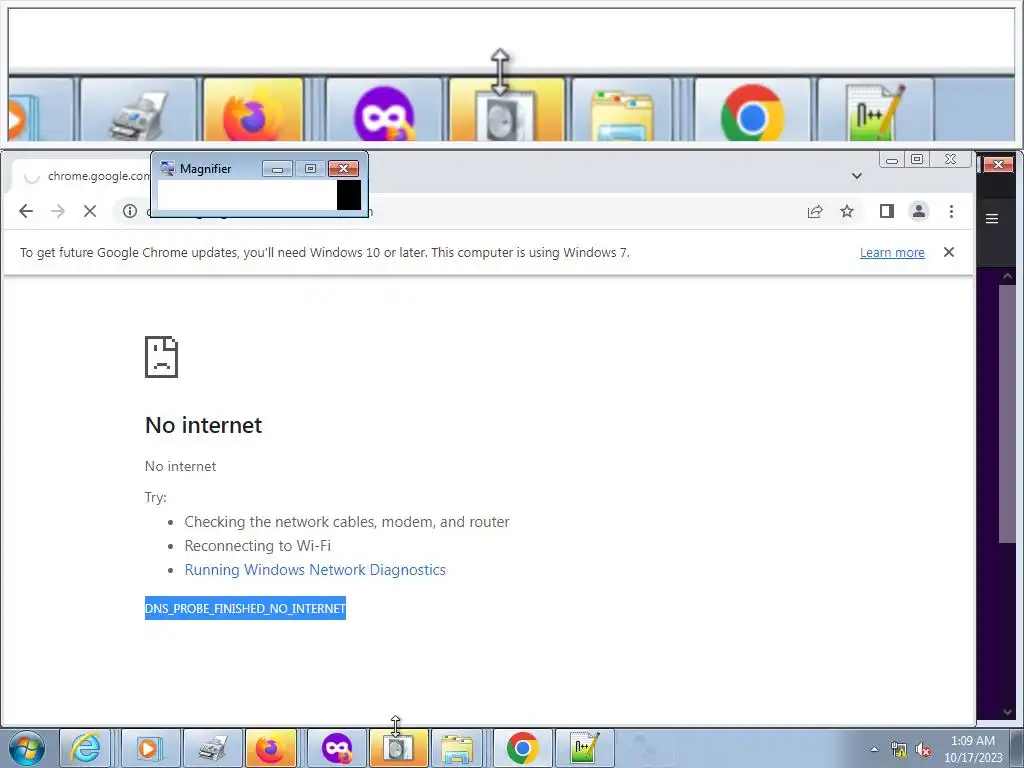The width and height of the screenshot is (1024, 768).
Task: Open the fax and scan taskbar icon
Action: coord(213,748)
